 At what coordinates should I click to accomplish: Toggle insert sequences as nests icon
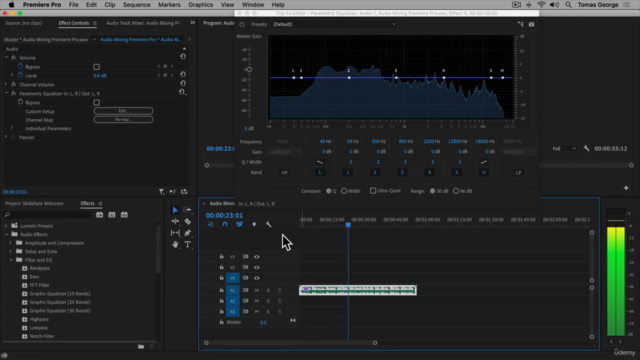(x=211, y=224)
